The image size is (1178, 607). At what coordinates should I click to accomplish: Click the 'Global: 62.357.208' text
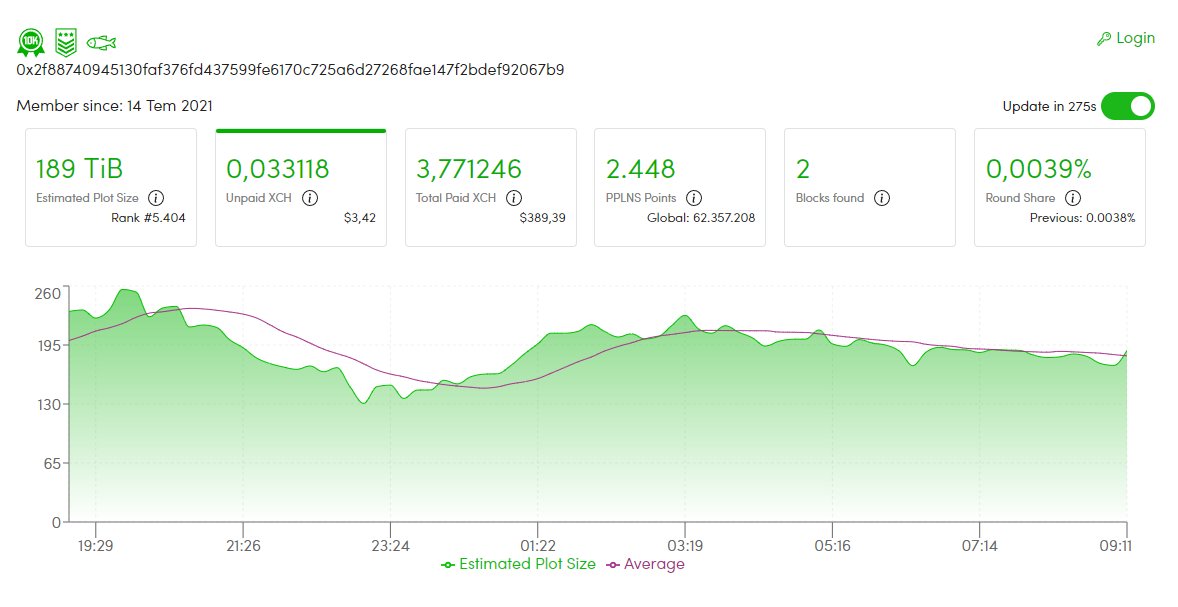point(701,218)
